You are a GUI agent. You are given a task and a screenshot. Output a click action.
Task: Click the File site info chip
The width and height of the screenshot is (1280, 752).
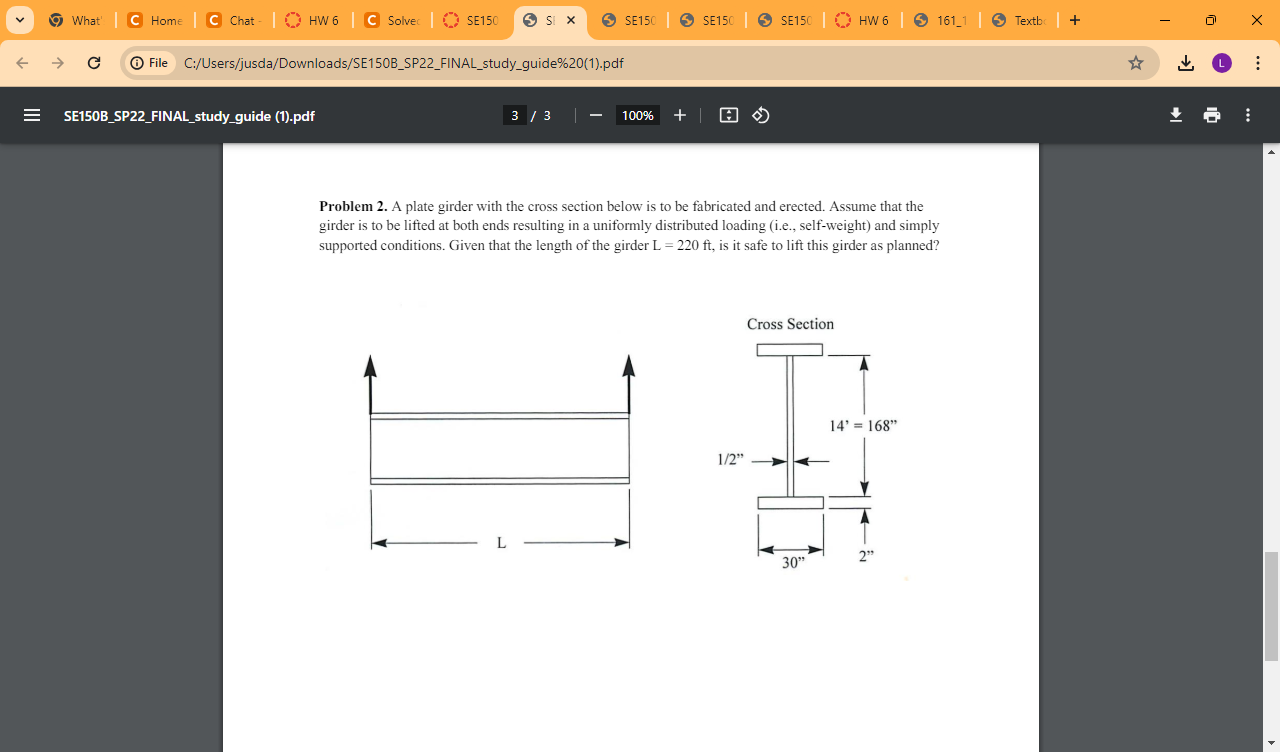point(150,63)
